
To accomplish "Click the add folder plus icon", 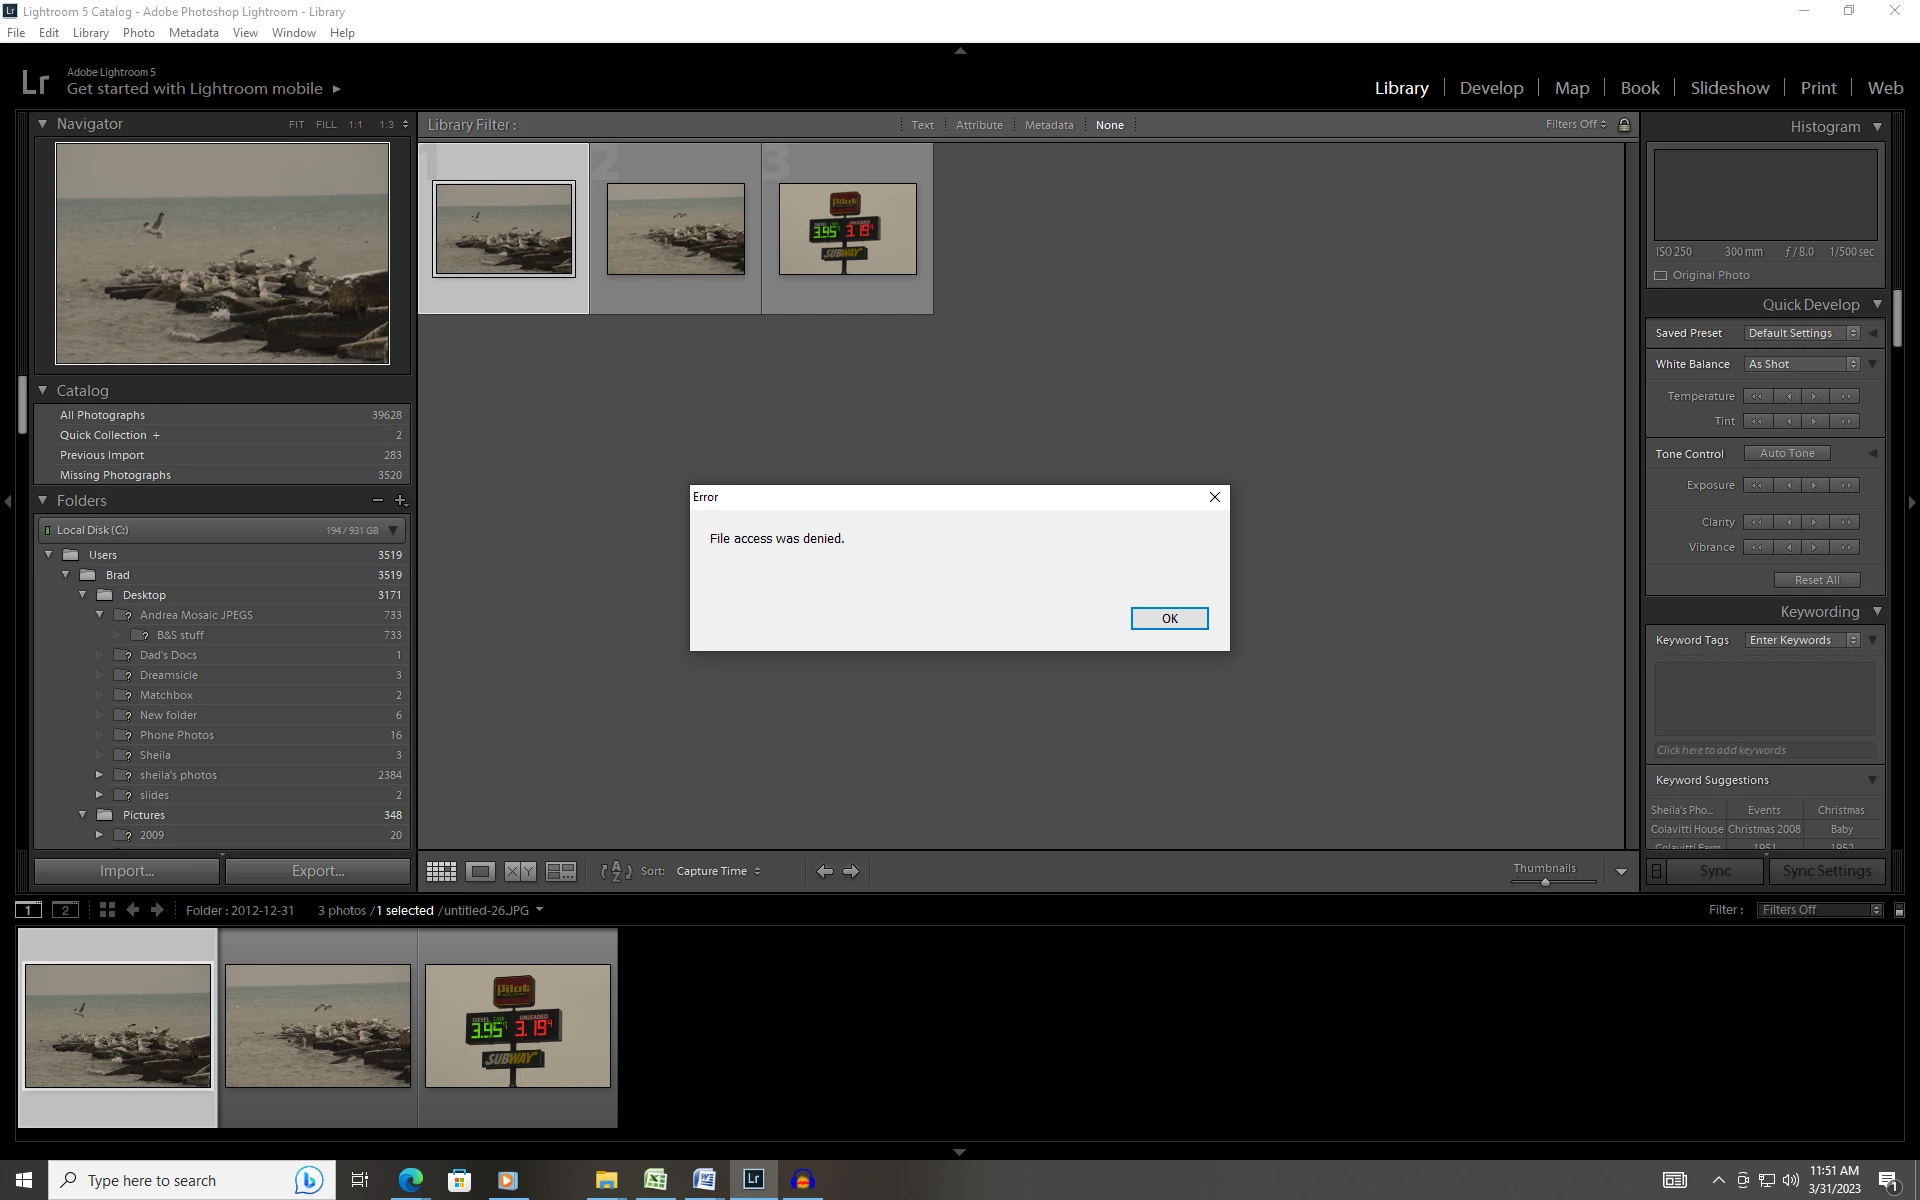I will point(400,500).
